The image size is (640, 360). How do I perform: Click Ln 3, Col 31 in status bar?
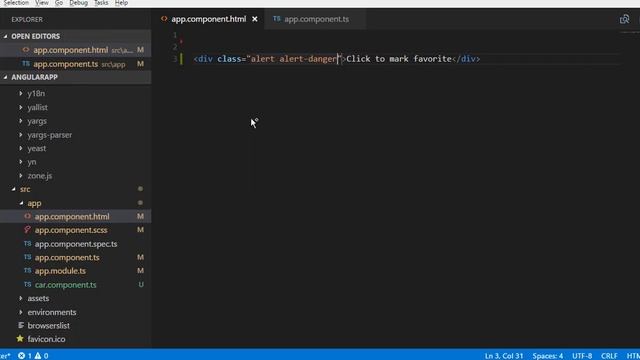pos(504,356)
